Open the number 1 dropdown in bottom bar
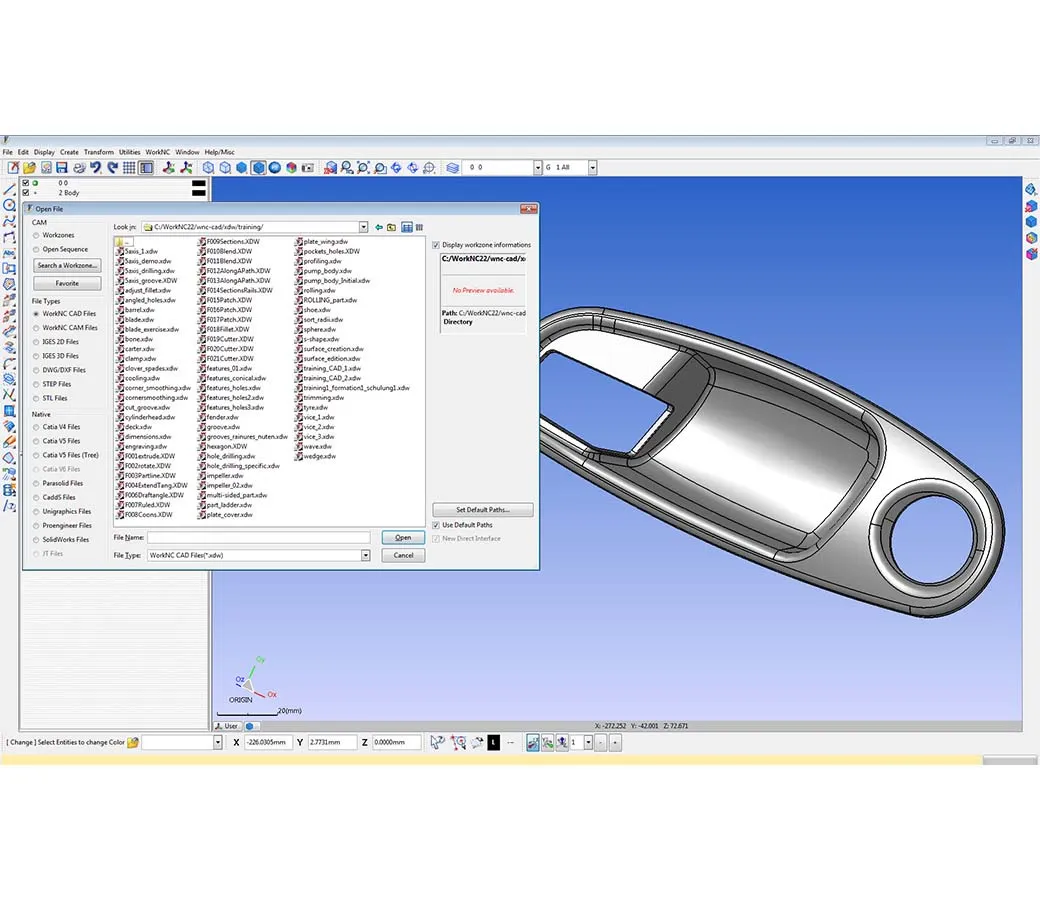1040x900 pixels. (x=588, y=743)
